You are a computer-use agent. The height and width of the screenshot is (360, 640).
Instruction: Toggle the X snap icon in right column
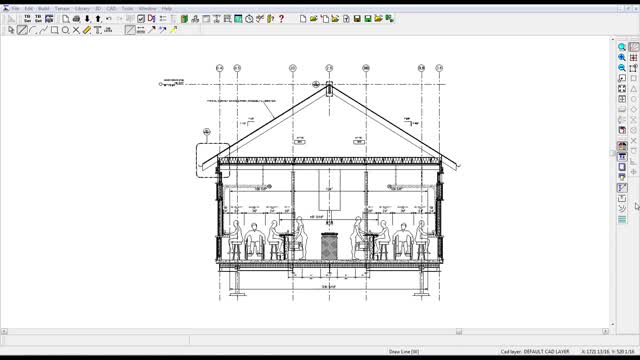click(633, 141)
